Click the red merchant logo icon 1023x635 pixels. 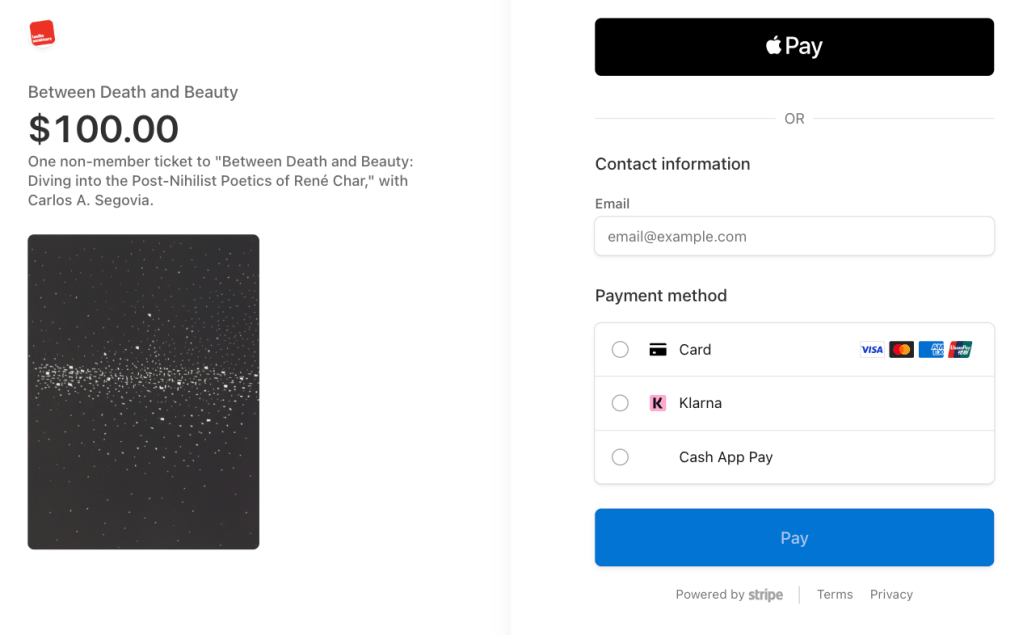tap(42, 33)
